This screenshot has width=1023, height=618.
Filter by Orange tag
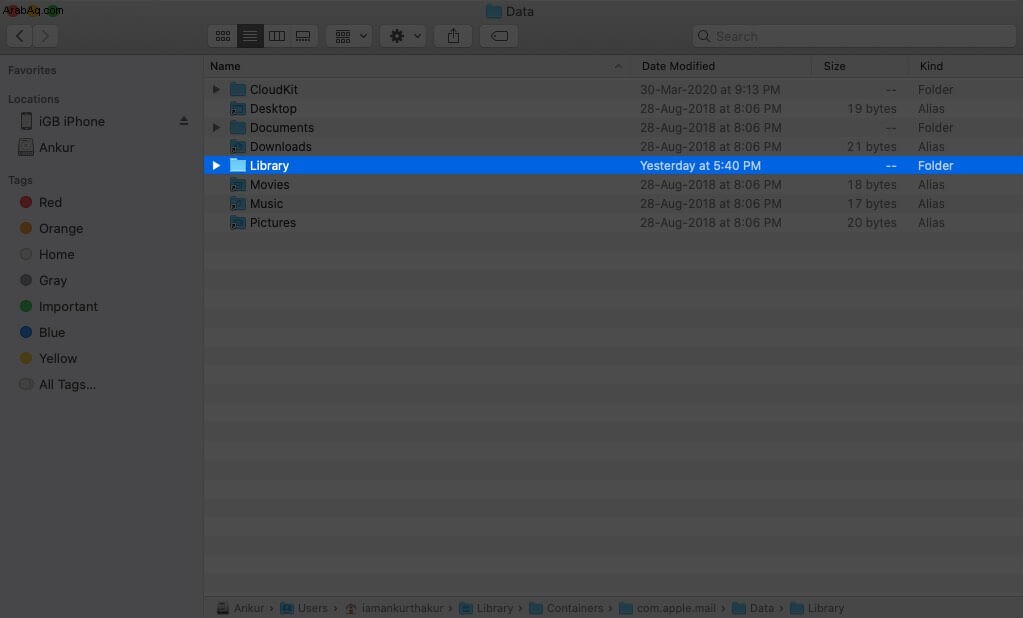61,228
